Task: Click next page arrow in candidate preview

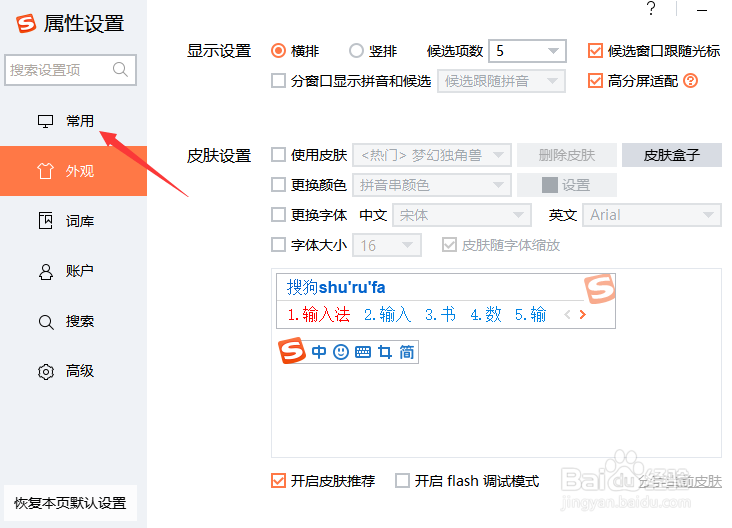Action: point(583,315)
